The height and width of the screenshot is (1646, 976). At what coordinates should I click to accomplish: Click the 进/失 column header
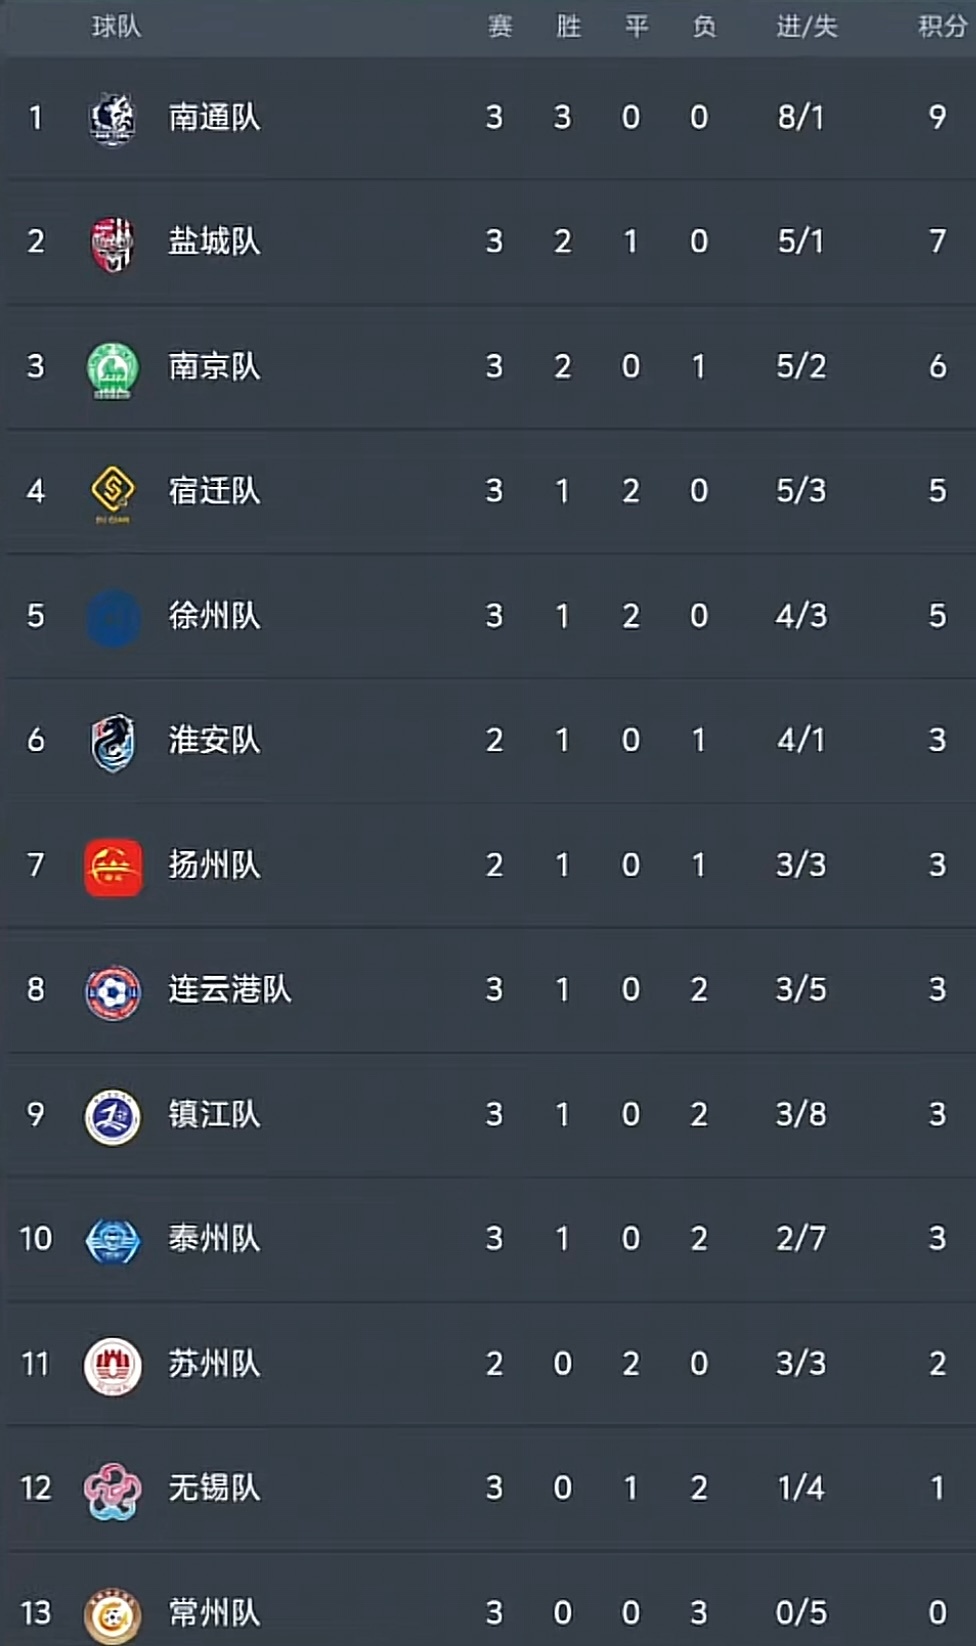coord(806,27)
